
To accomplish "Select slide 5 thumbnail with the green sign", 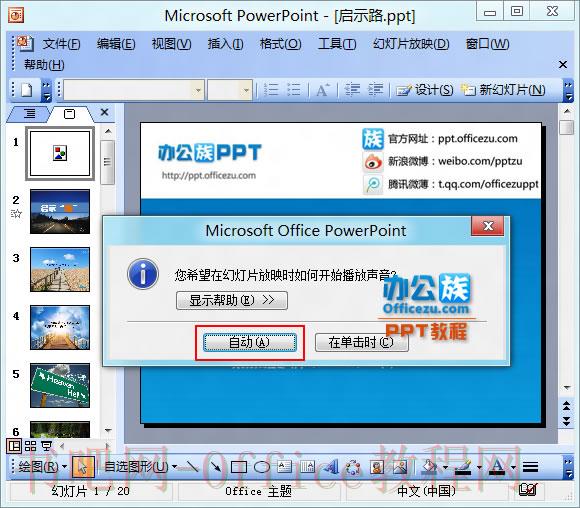I will coord(60,386).
